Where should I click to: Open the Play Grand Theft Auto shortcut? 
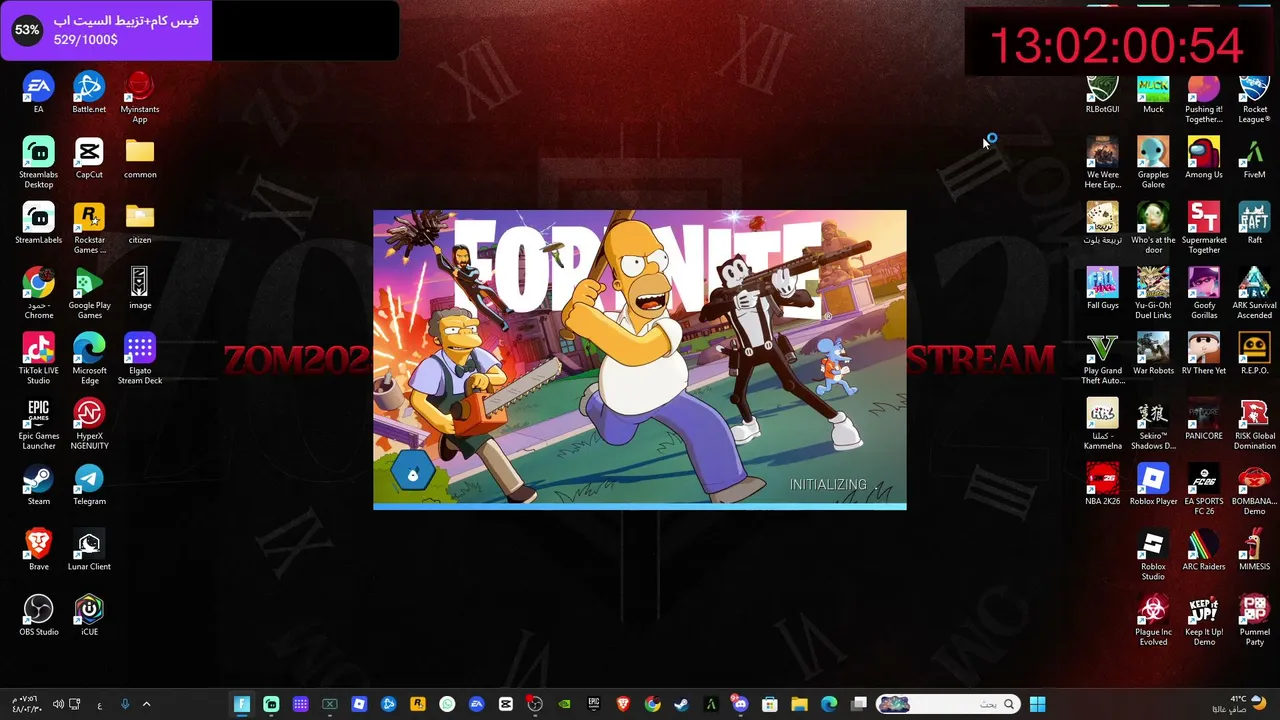click(1102, 358)
